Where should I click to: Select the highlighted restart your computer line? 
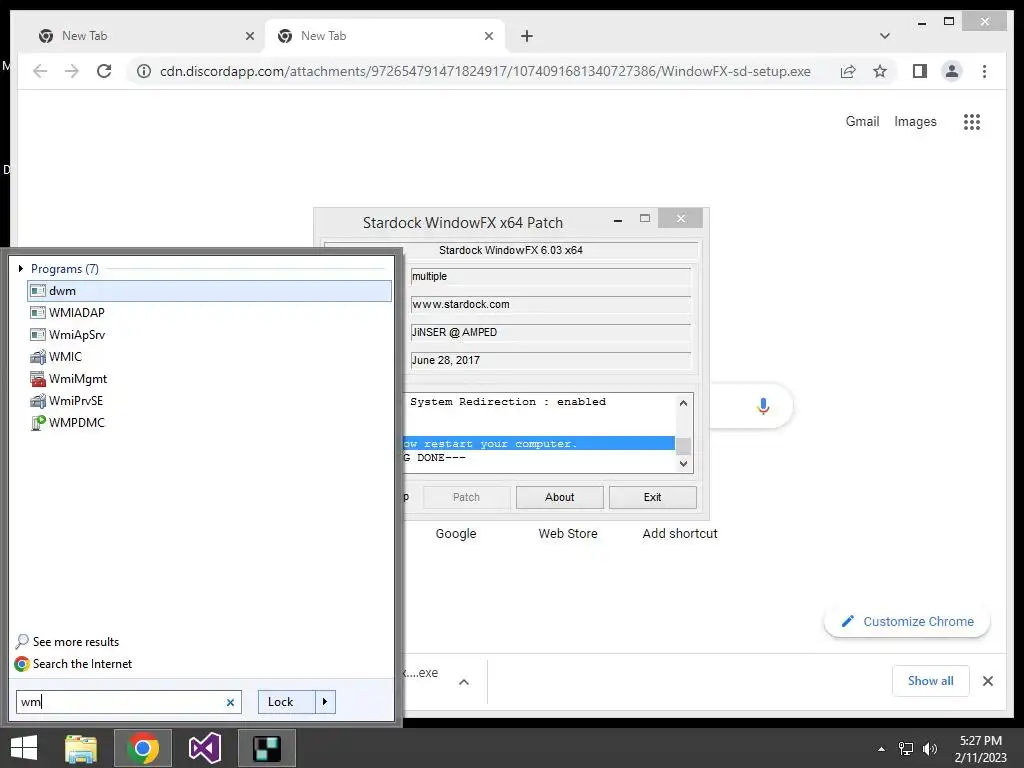(x=538, y=444)
